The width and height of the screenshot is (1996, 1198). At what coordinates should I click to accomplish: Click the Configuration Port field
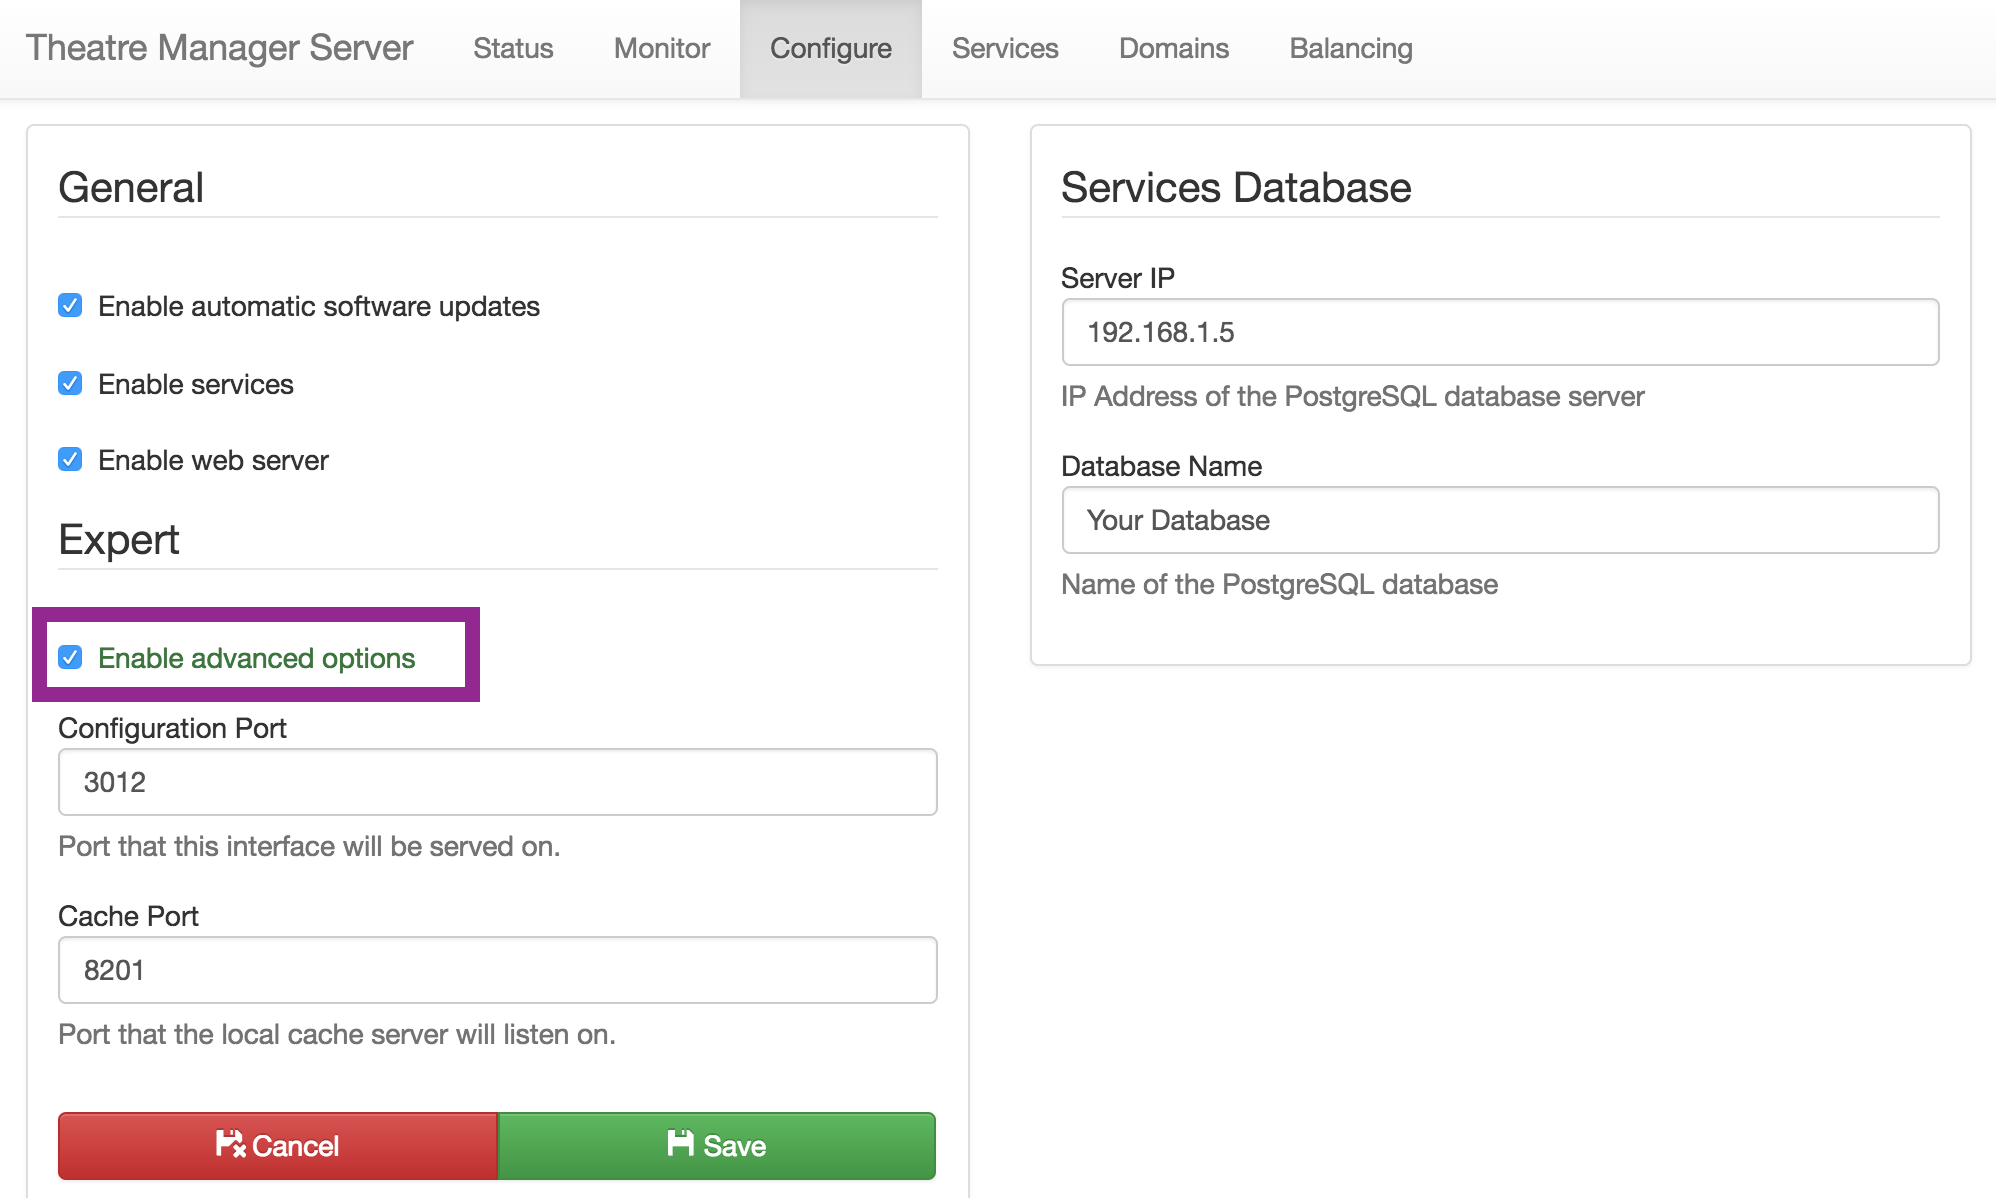tap(498, 782)
